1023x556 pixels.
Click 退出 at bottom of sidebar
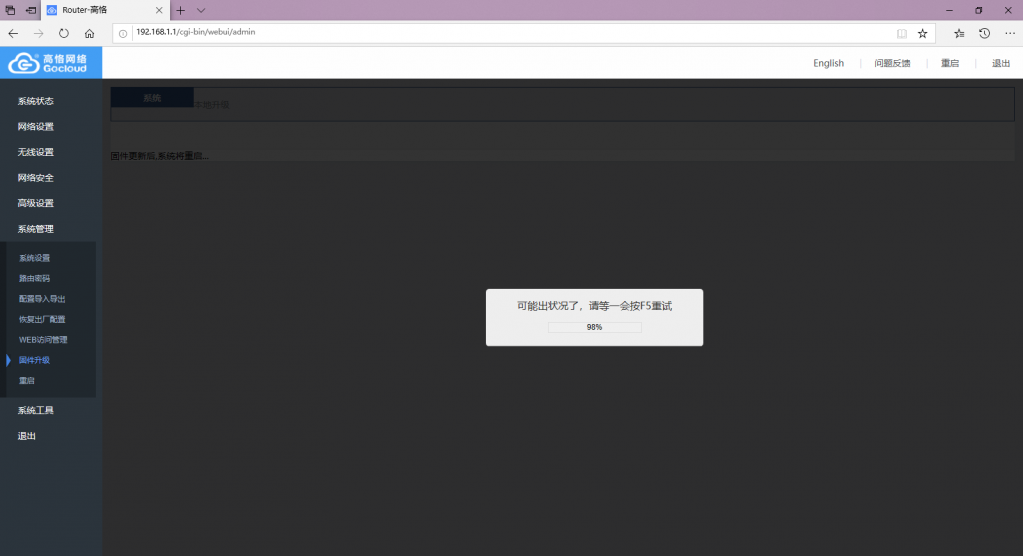coord(27,436)
